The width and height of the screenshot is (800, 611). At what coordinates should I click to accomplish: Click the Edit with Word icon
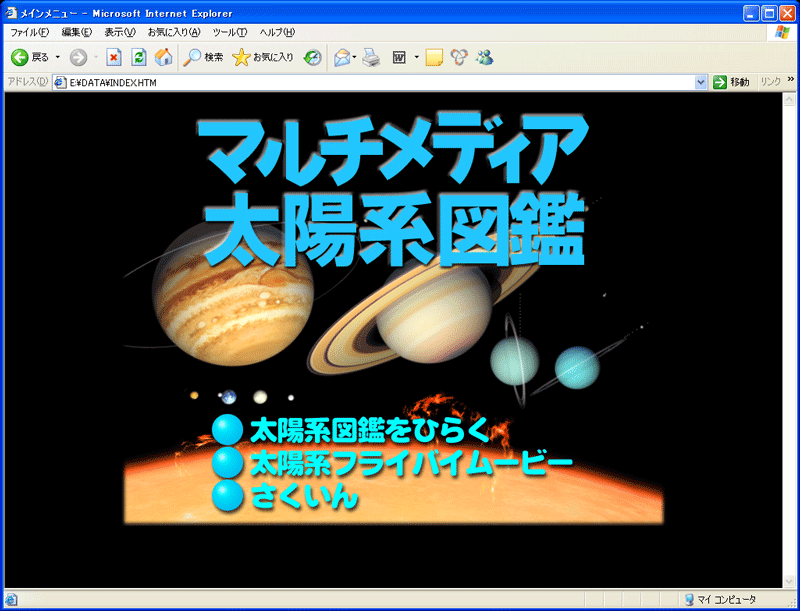pos(399,57)
